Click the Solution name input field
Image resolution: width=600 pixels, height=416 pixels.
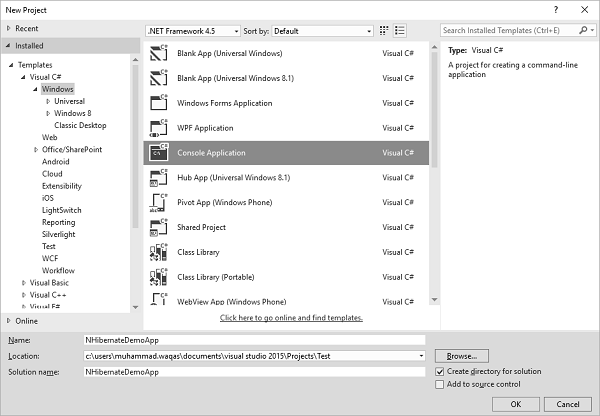click(x=254, y=372)
